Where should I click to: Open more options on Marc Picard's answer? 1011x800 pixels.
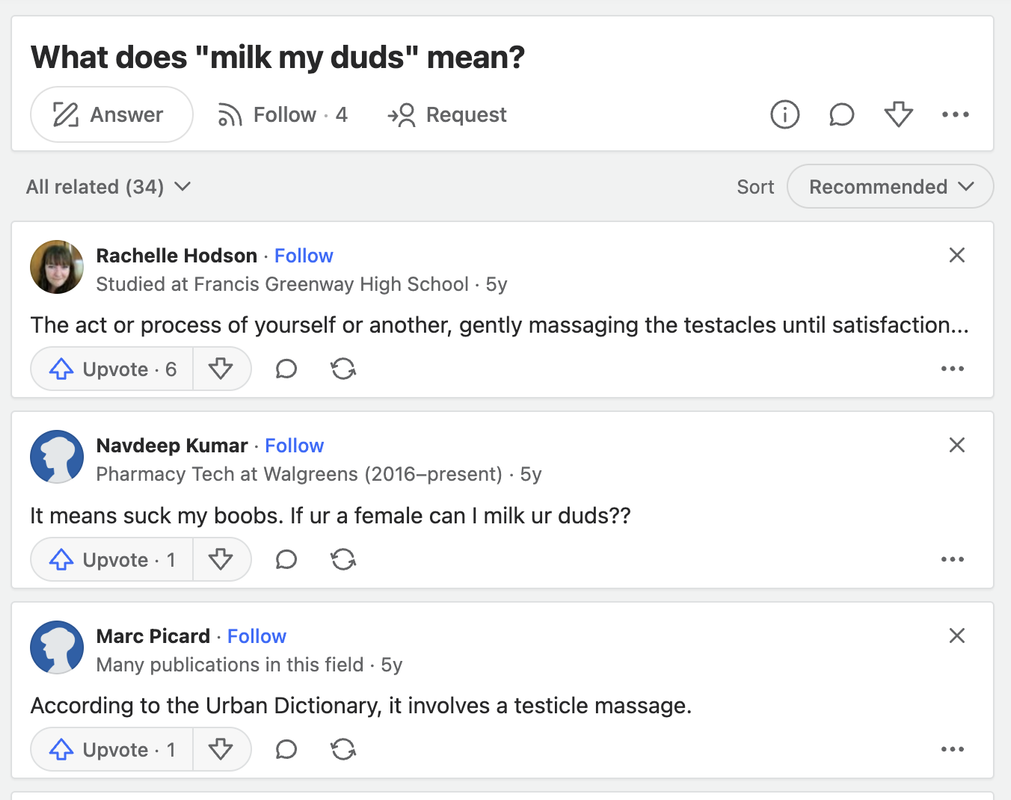pyautogui.click(x=952, y=749)
